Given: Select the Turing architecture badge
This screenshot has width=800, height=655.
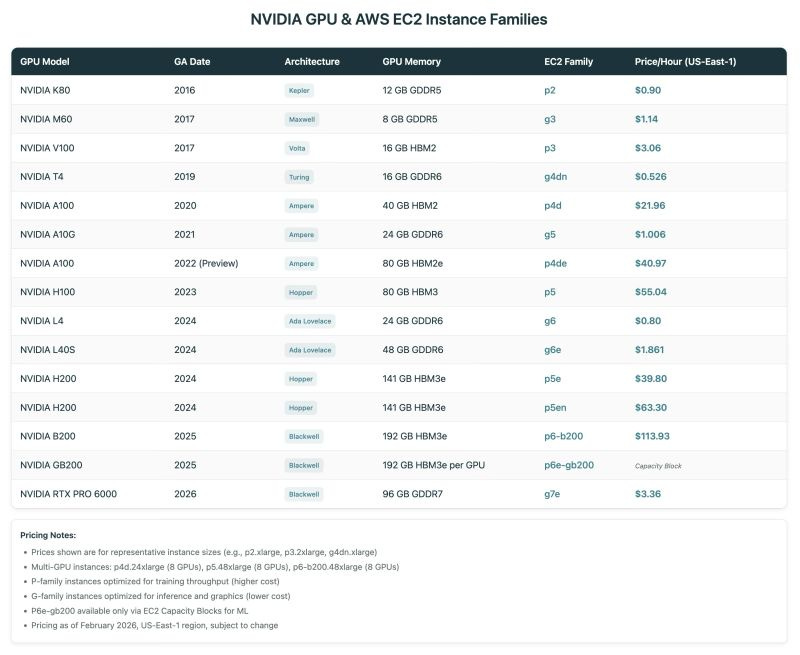Looking at the screenshot, I should click(299, 177).
